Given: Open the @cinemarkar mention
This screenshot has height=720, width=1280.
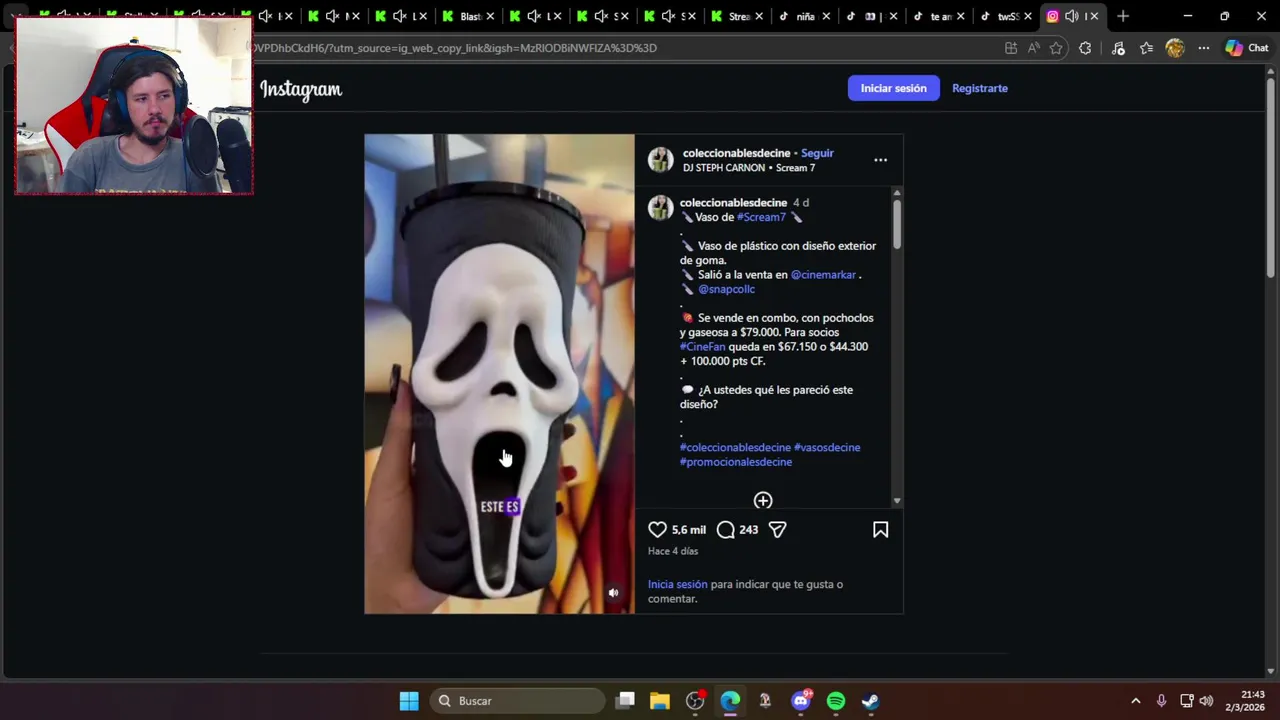Looking at the screenshot, I should 823,275.
